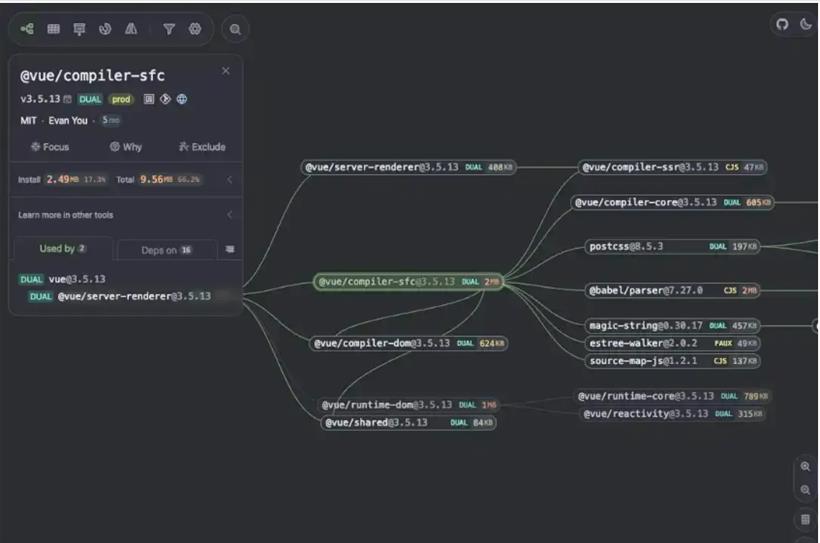
Task: Click the Install 2.49MB size value
Action: 62,179
